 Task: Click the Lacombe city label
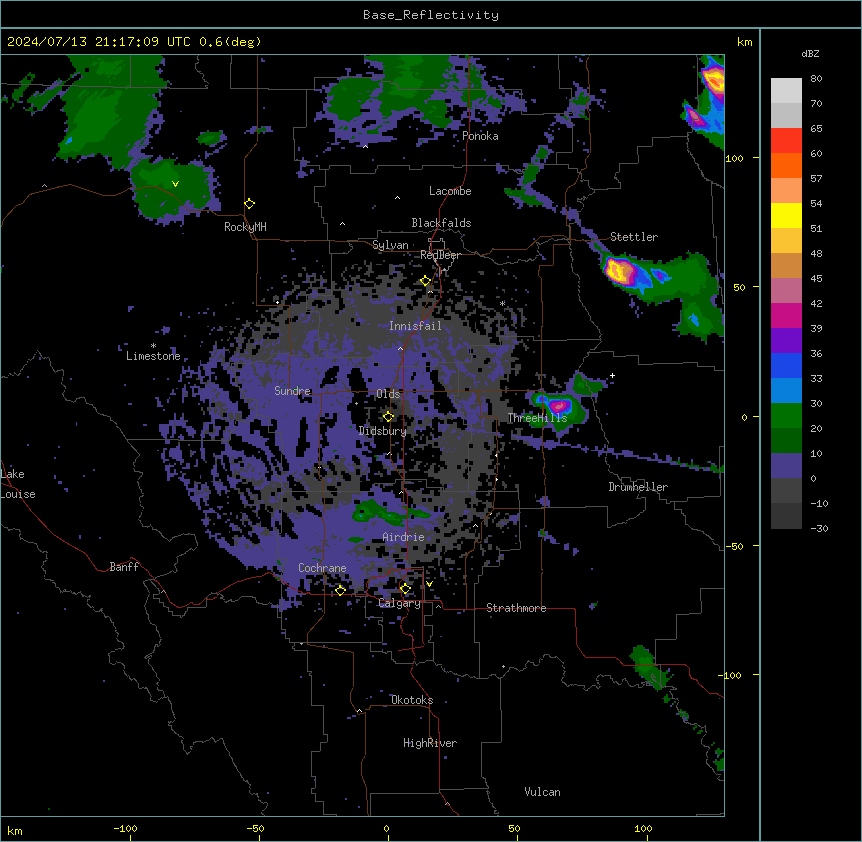click(x=450, y=191)
